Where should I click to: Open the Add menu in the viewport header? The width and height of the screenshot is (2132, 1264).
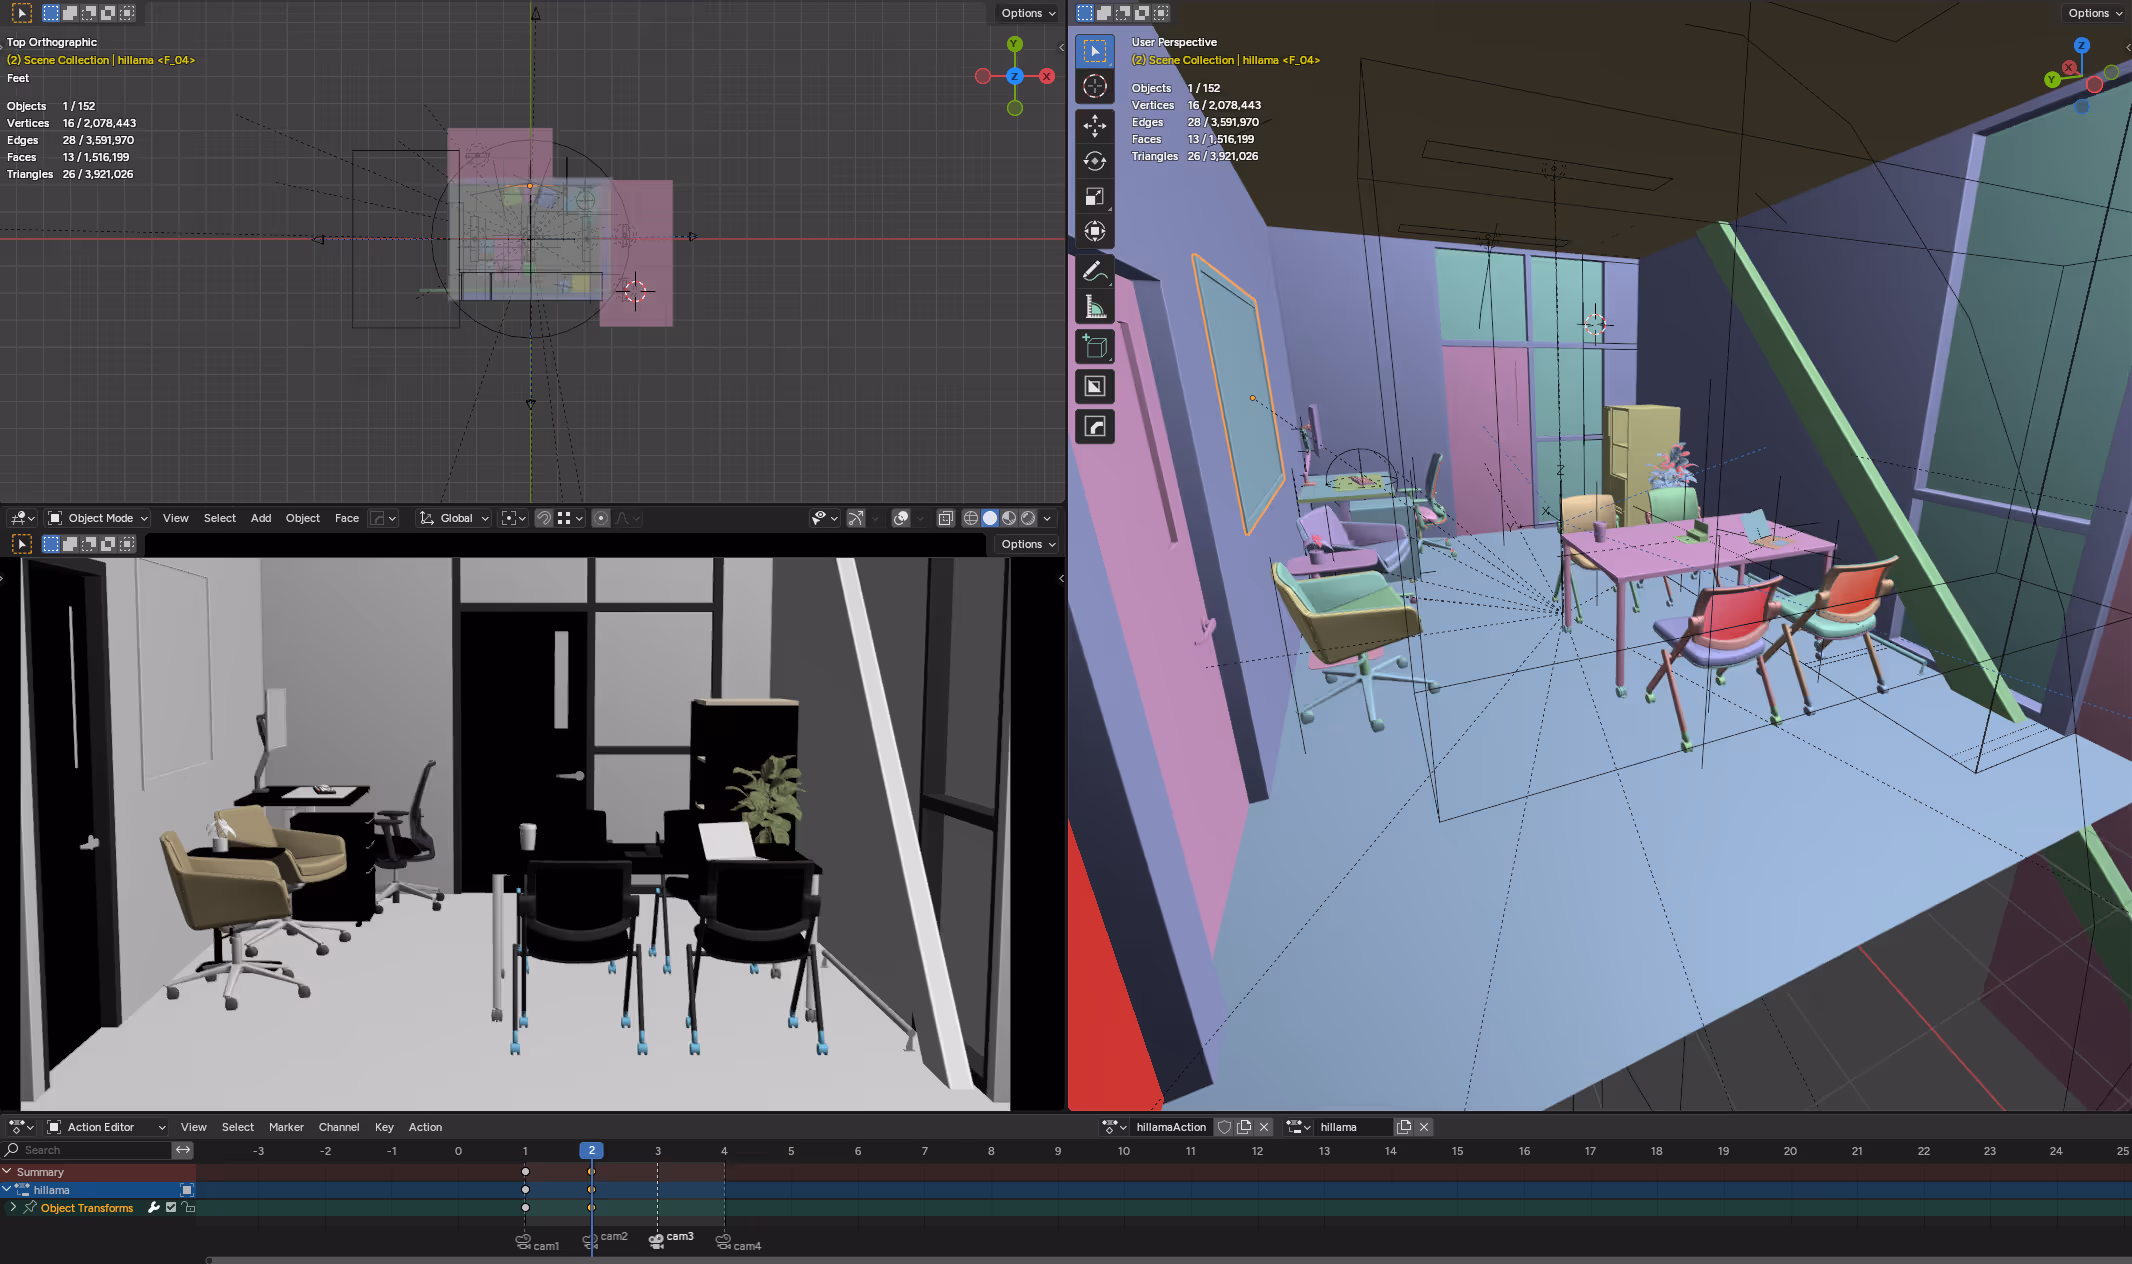tap(261, 518)
